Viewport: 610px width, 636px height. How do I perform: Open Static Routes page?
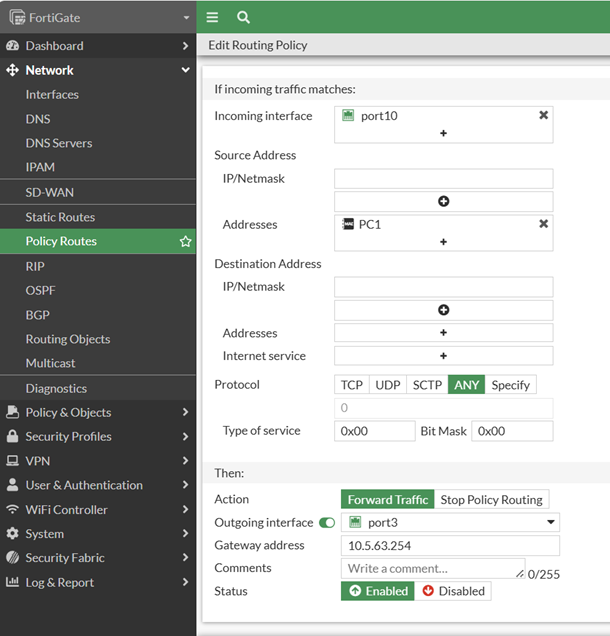[x=60, y=217]
